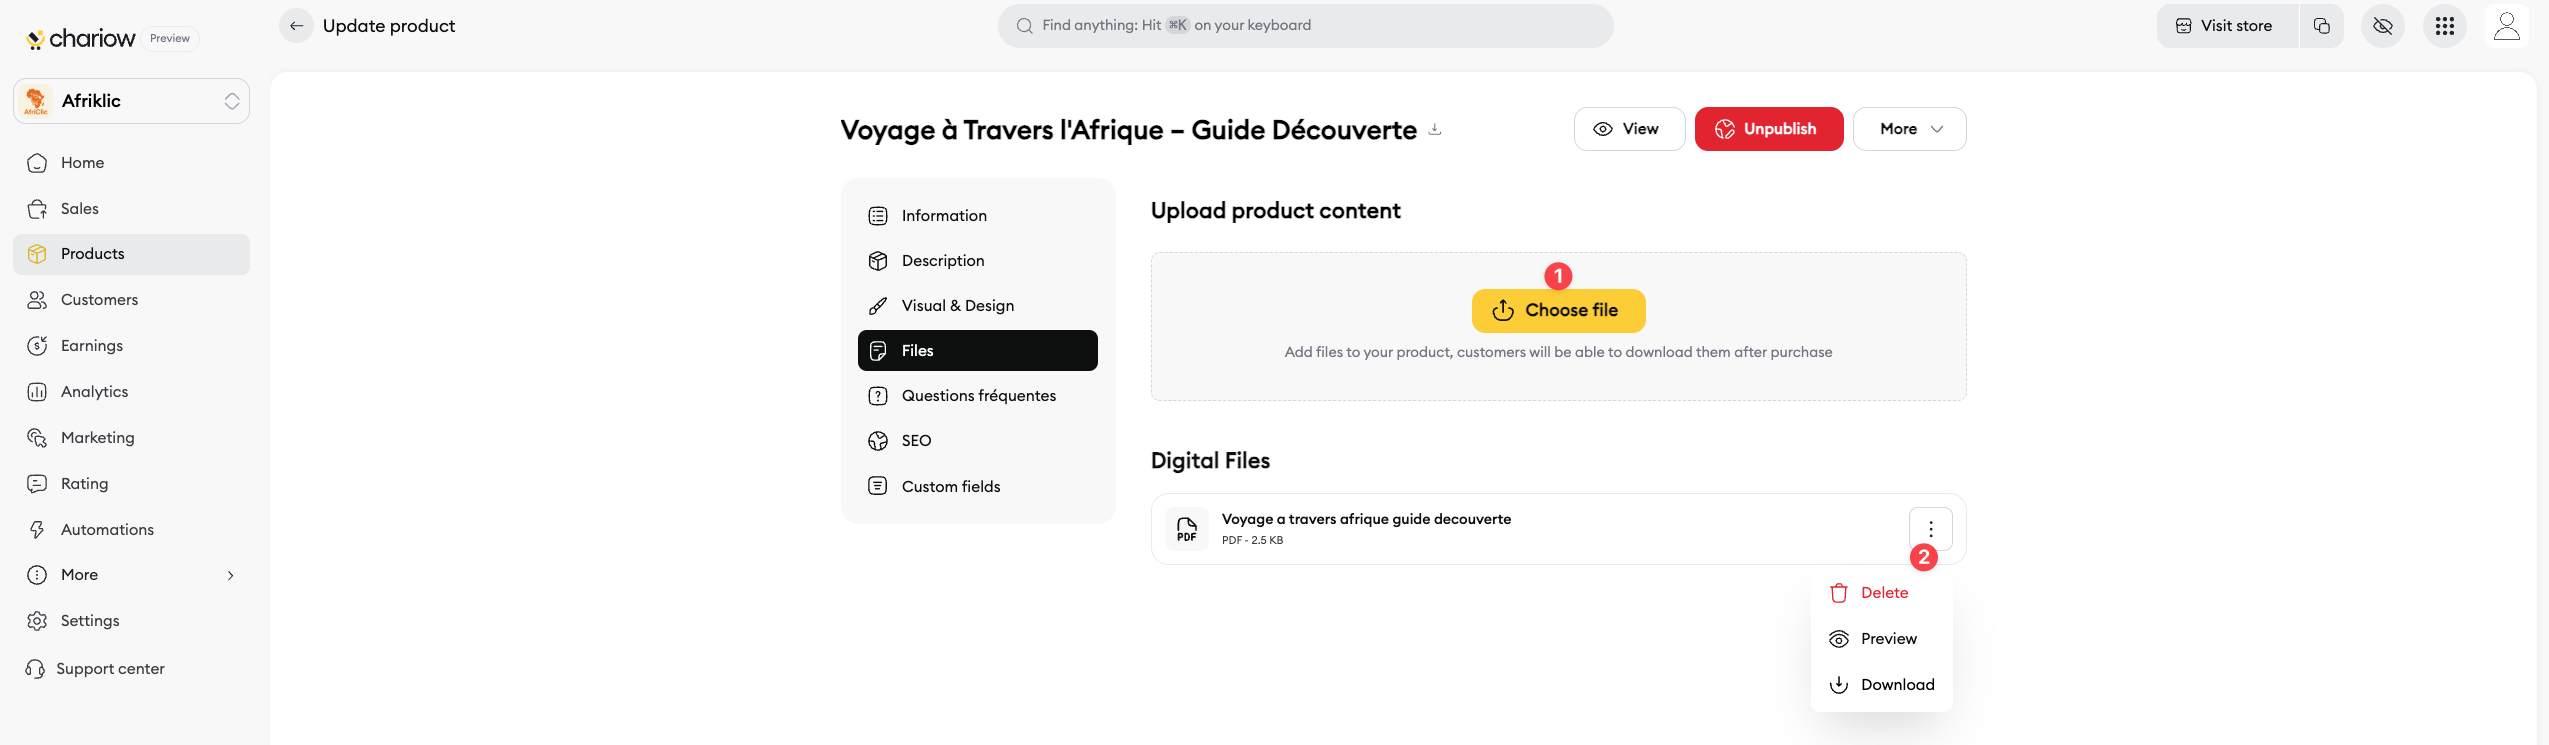Open Rating page
This screenshot has width=2549, height=745.
(x=131, y=484)
